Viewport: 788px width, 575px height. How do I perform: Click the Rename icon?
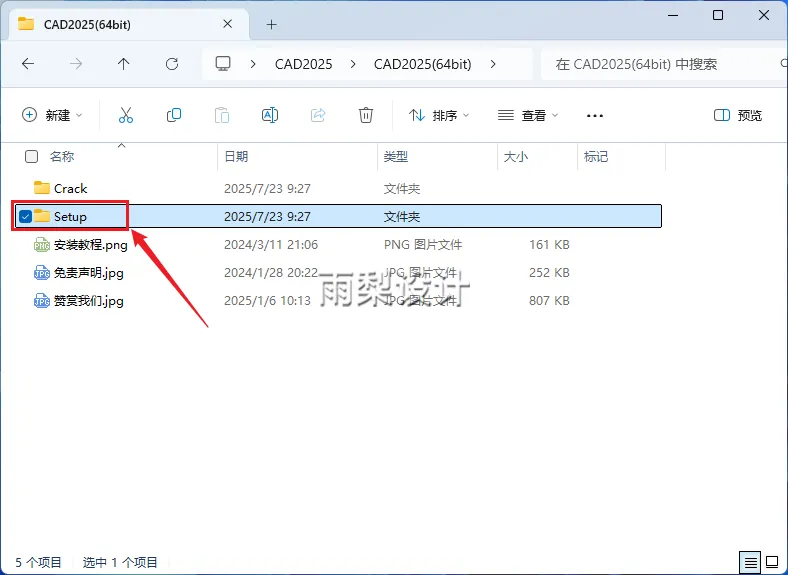(270, 115)
